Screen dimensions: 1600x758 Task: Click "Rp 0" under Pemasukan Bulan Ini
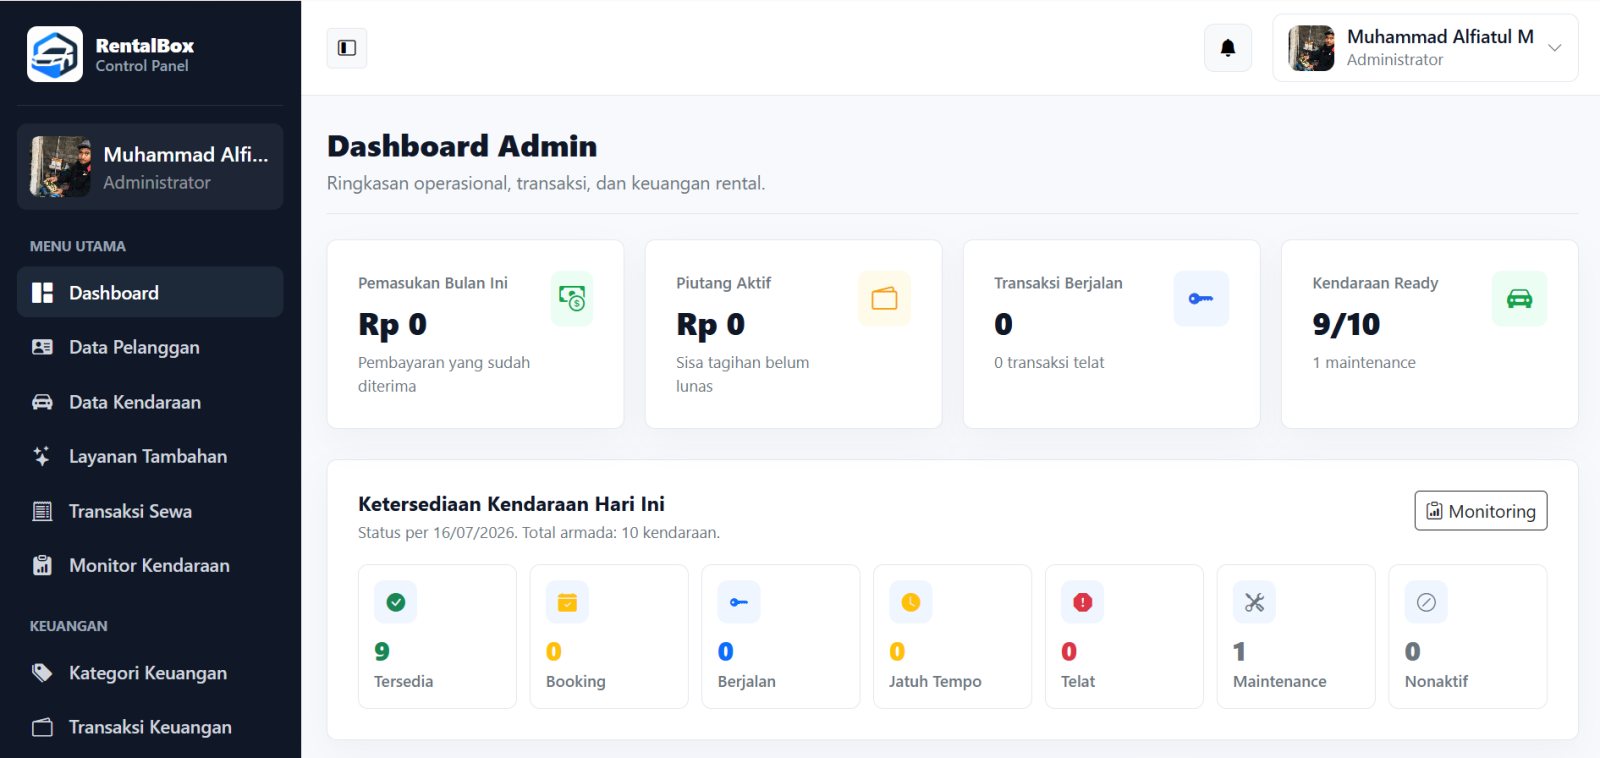pyautogui.click(x=392, y=324)
